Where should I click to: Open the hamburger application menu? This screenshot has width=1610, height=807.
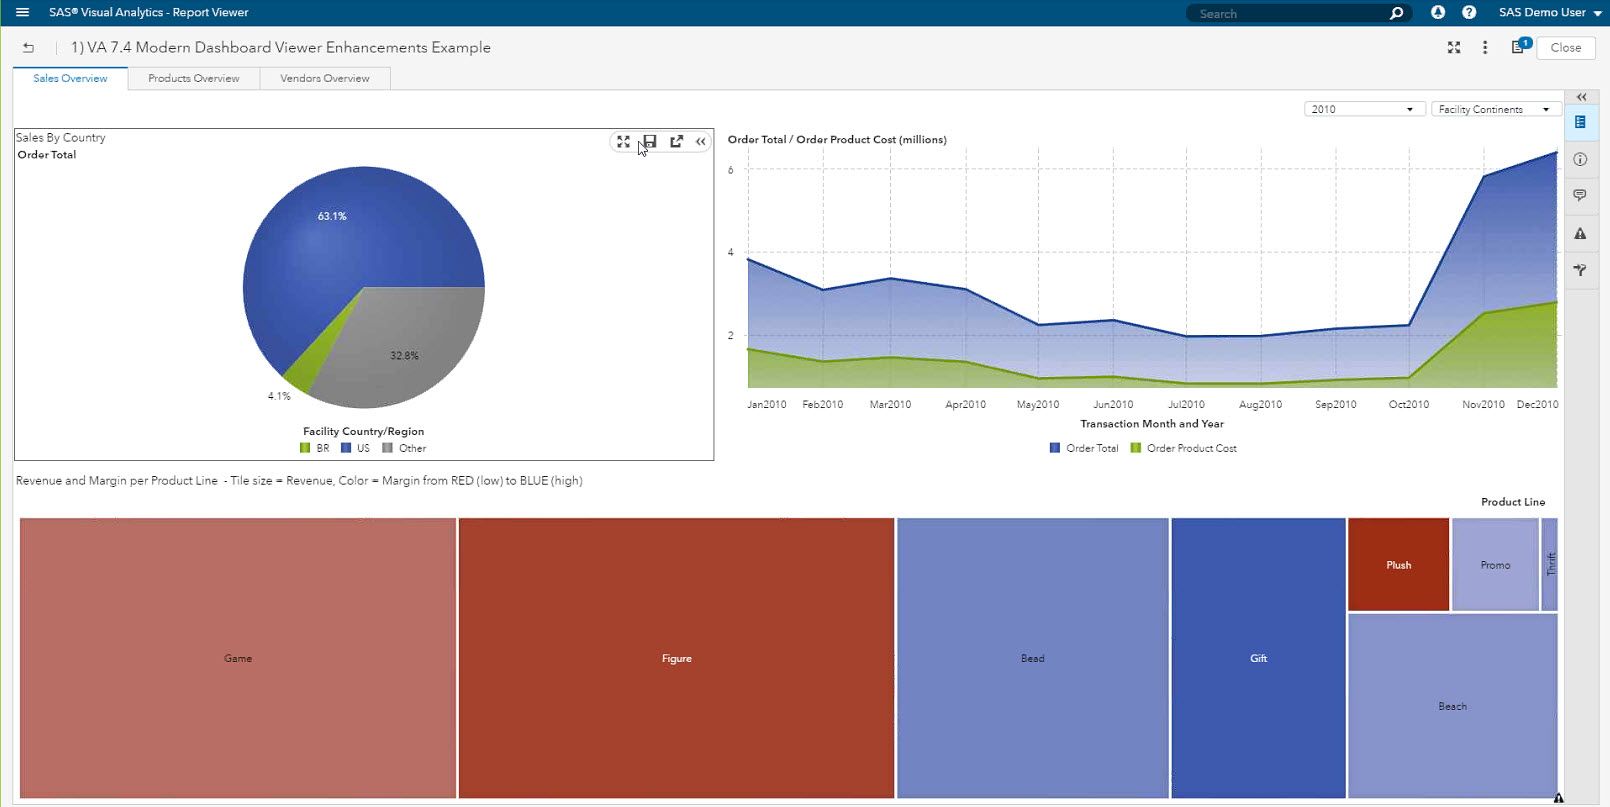tap(23, 12)
